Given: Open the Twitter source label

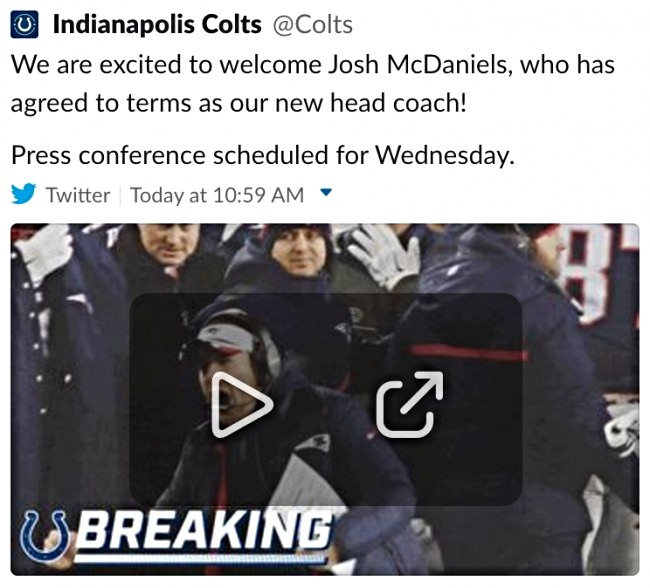Looking at the screenshot, I should click(78, 195).
